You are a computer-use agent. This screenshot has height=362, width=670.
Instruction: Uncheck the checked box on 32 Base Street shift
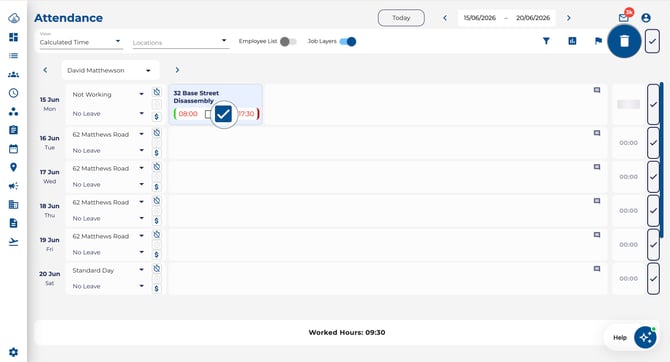[x=223, y=114]
